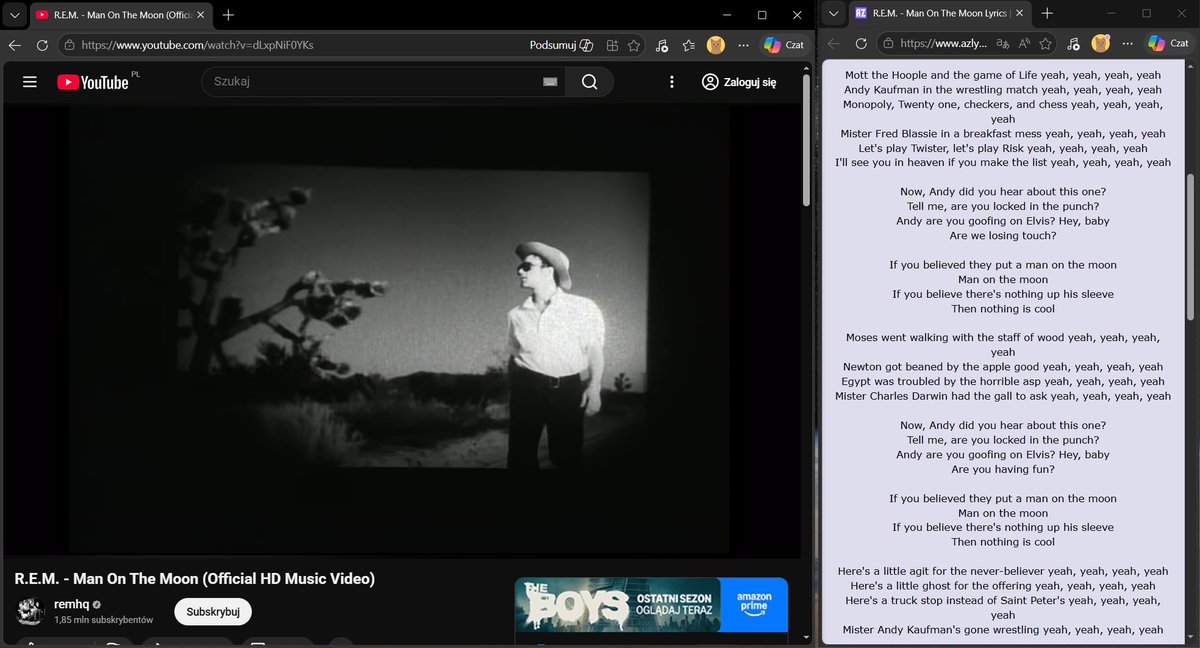Click the YouTube search magnifier button
Screen dimensions: 1200x648
click(x=589, y=82)
